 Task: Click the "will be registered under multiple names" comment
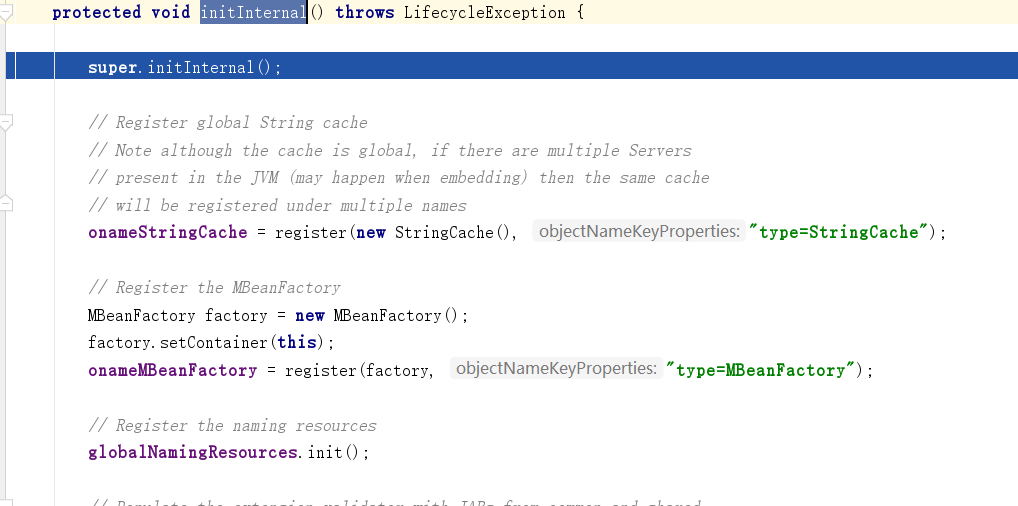point(277,206)
